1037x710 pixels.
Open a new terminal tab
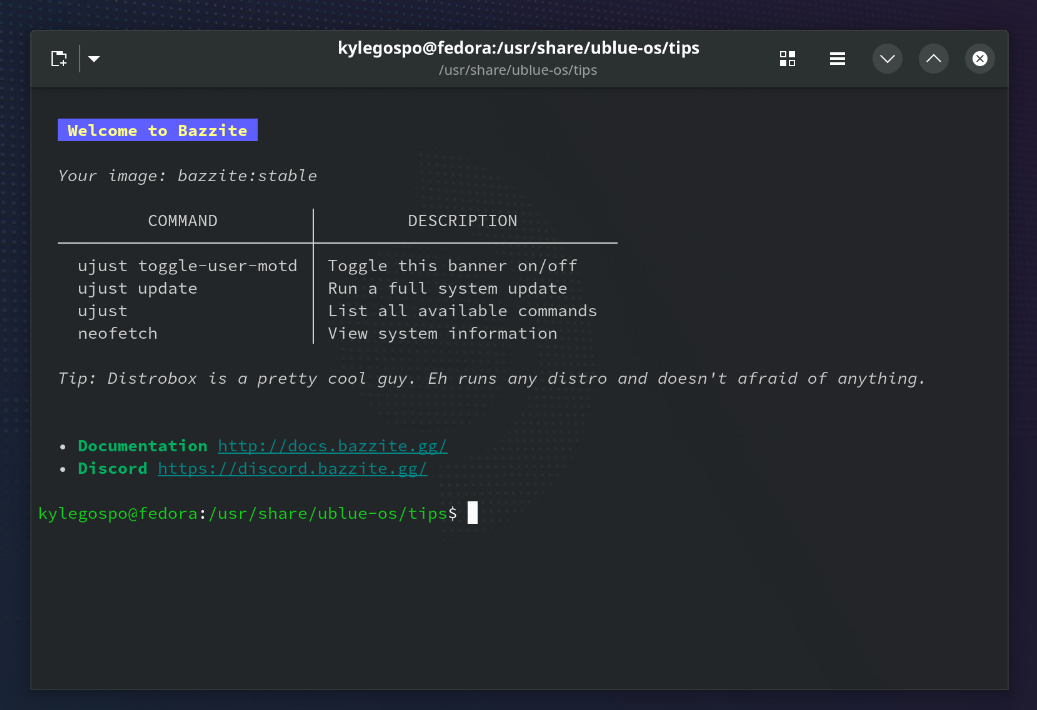point(59,59)
